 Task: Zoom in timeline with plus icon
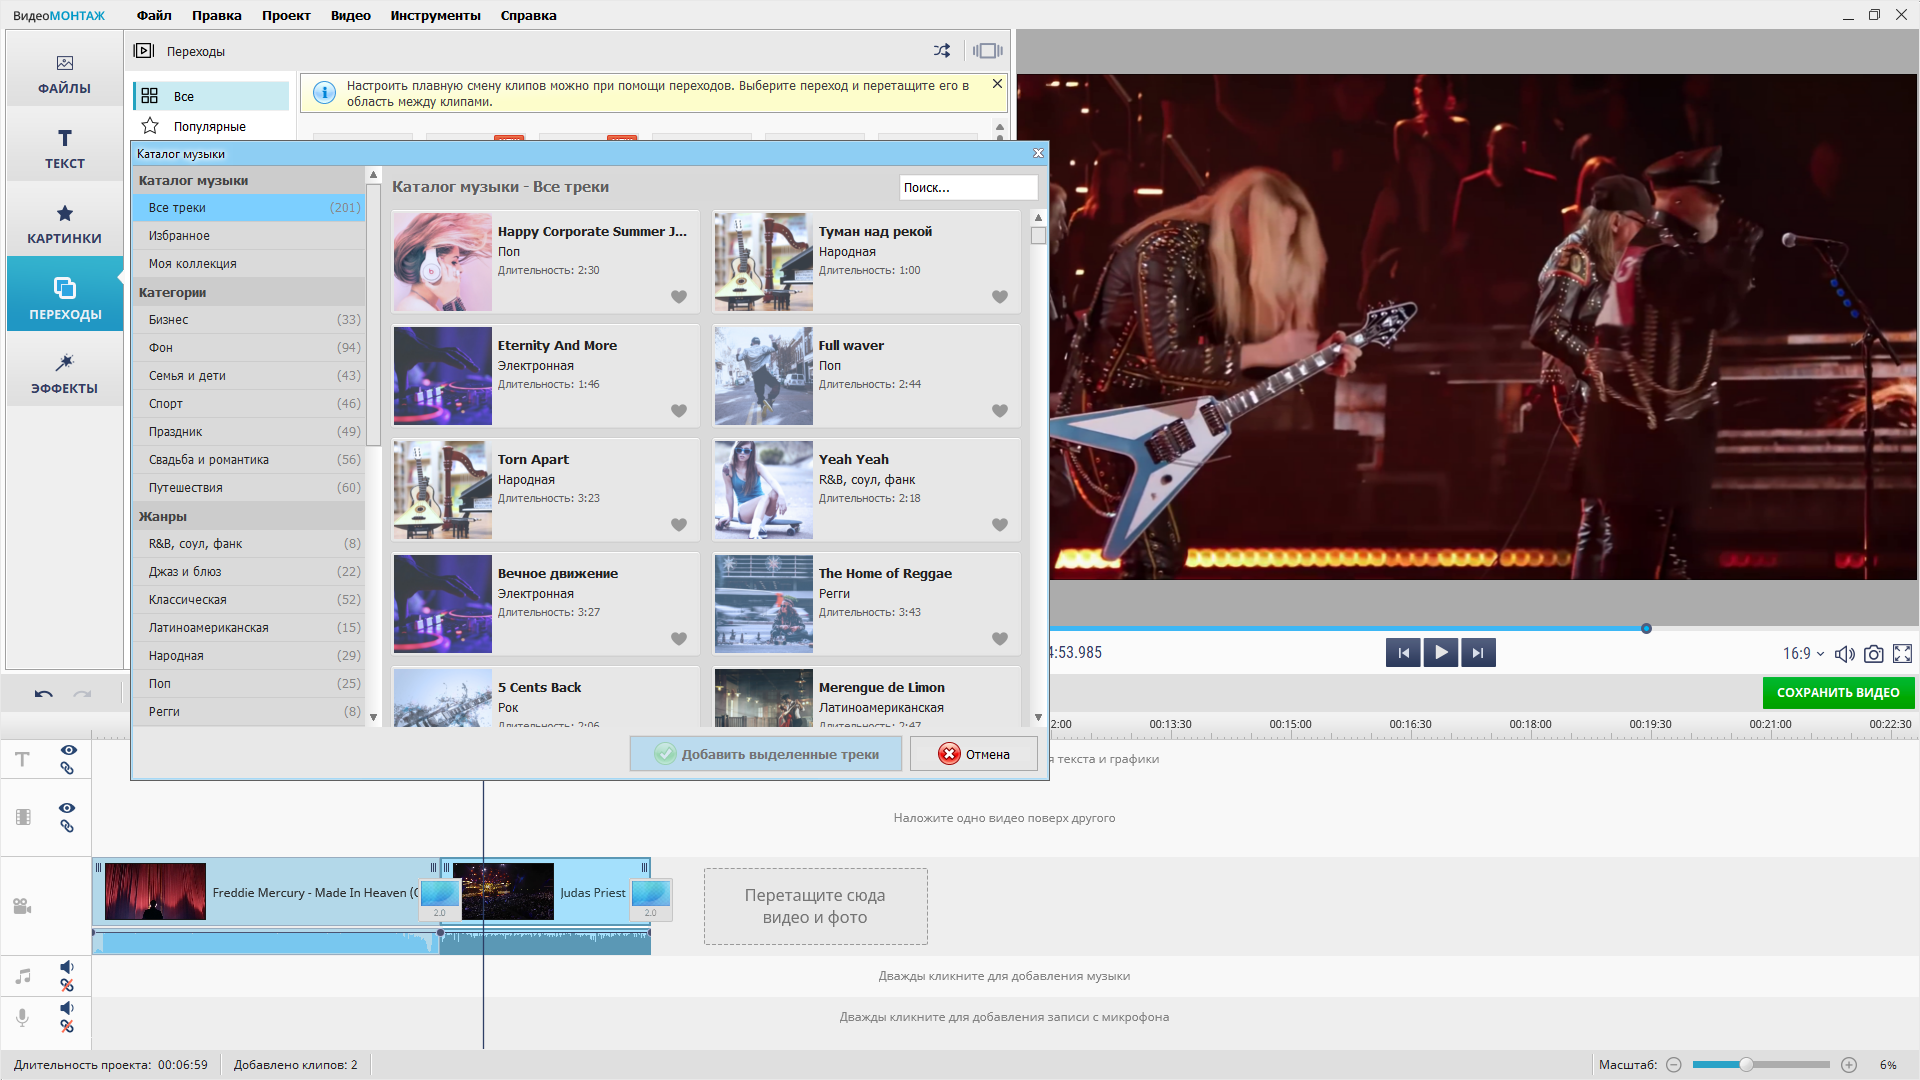[x=1849, y=1065]
